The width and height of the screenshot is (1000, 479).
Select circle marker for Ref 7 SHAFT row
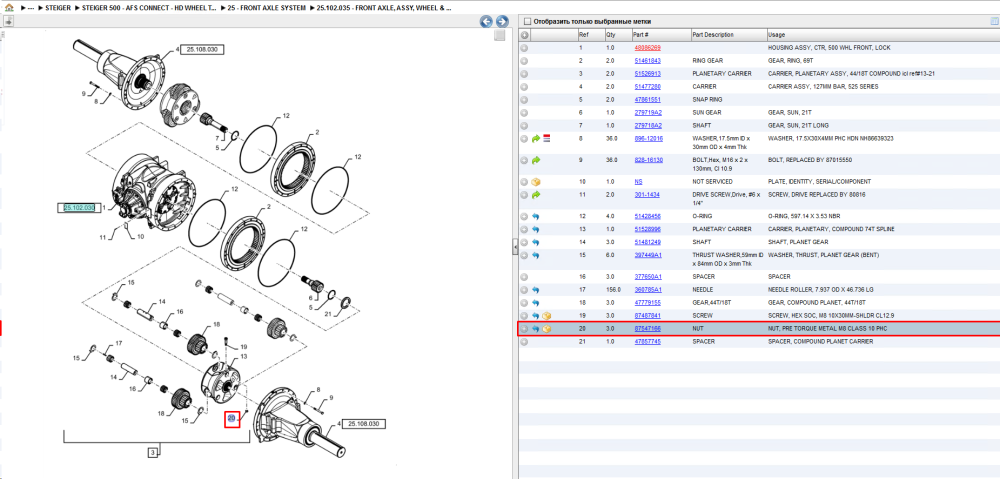pos(524,126)
